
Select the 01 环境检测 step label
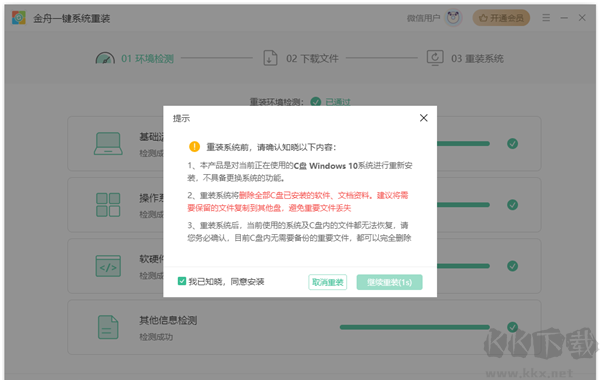(147, 59)
